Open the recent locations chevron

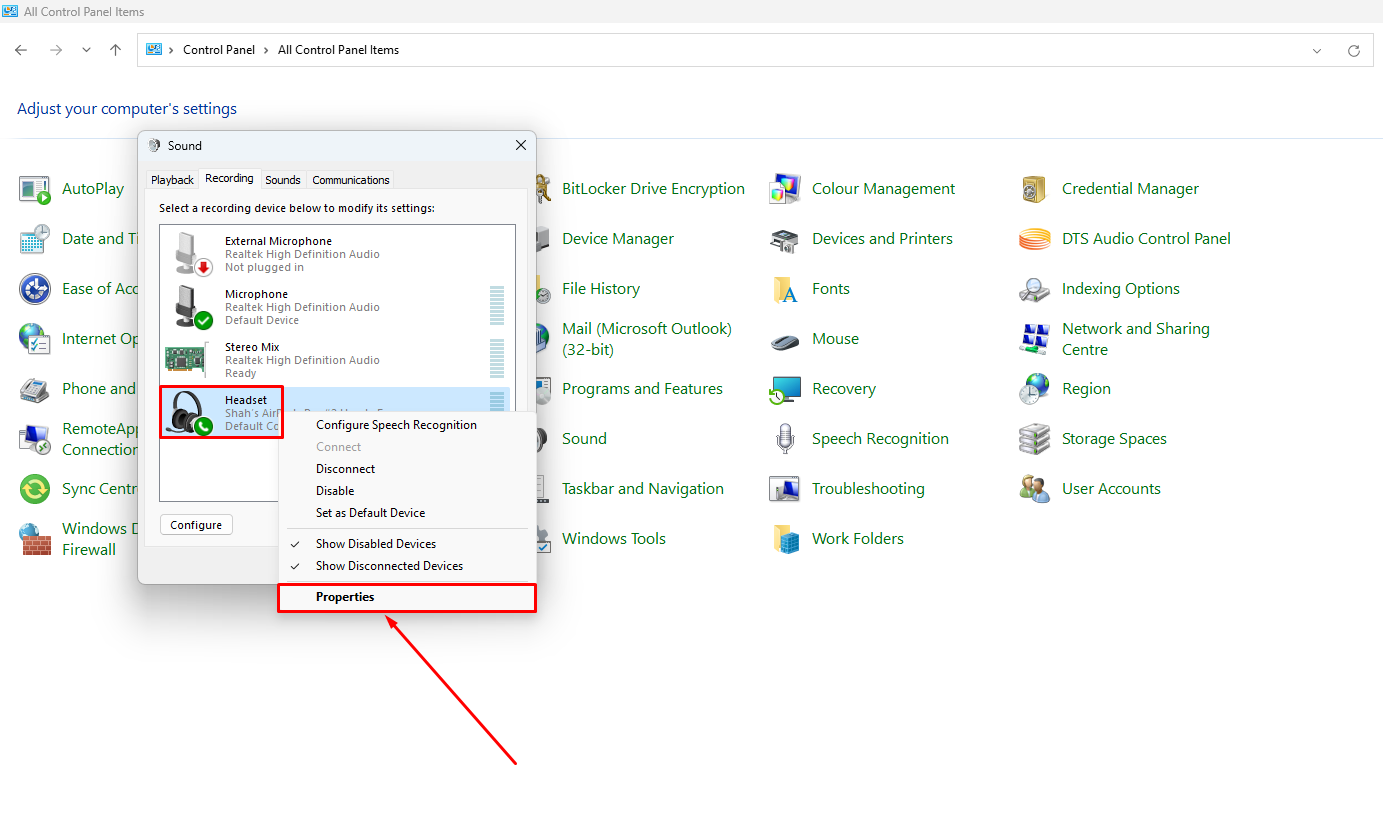tap(86, 50)
